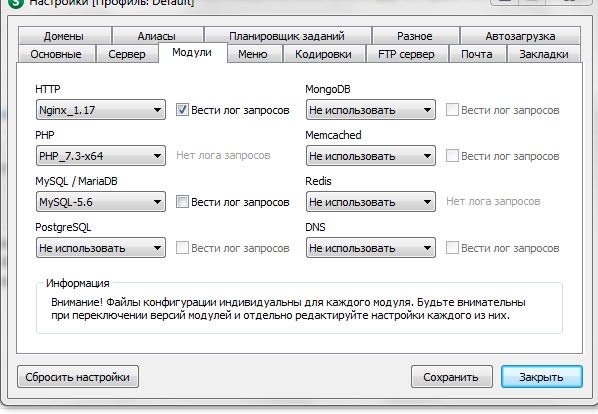This screenshot has width=598, height=414.
Task: Expand the MySQL-5.6 module dropdown
Action: click(x=101, y=202)
